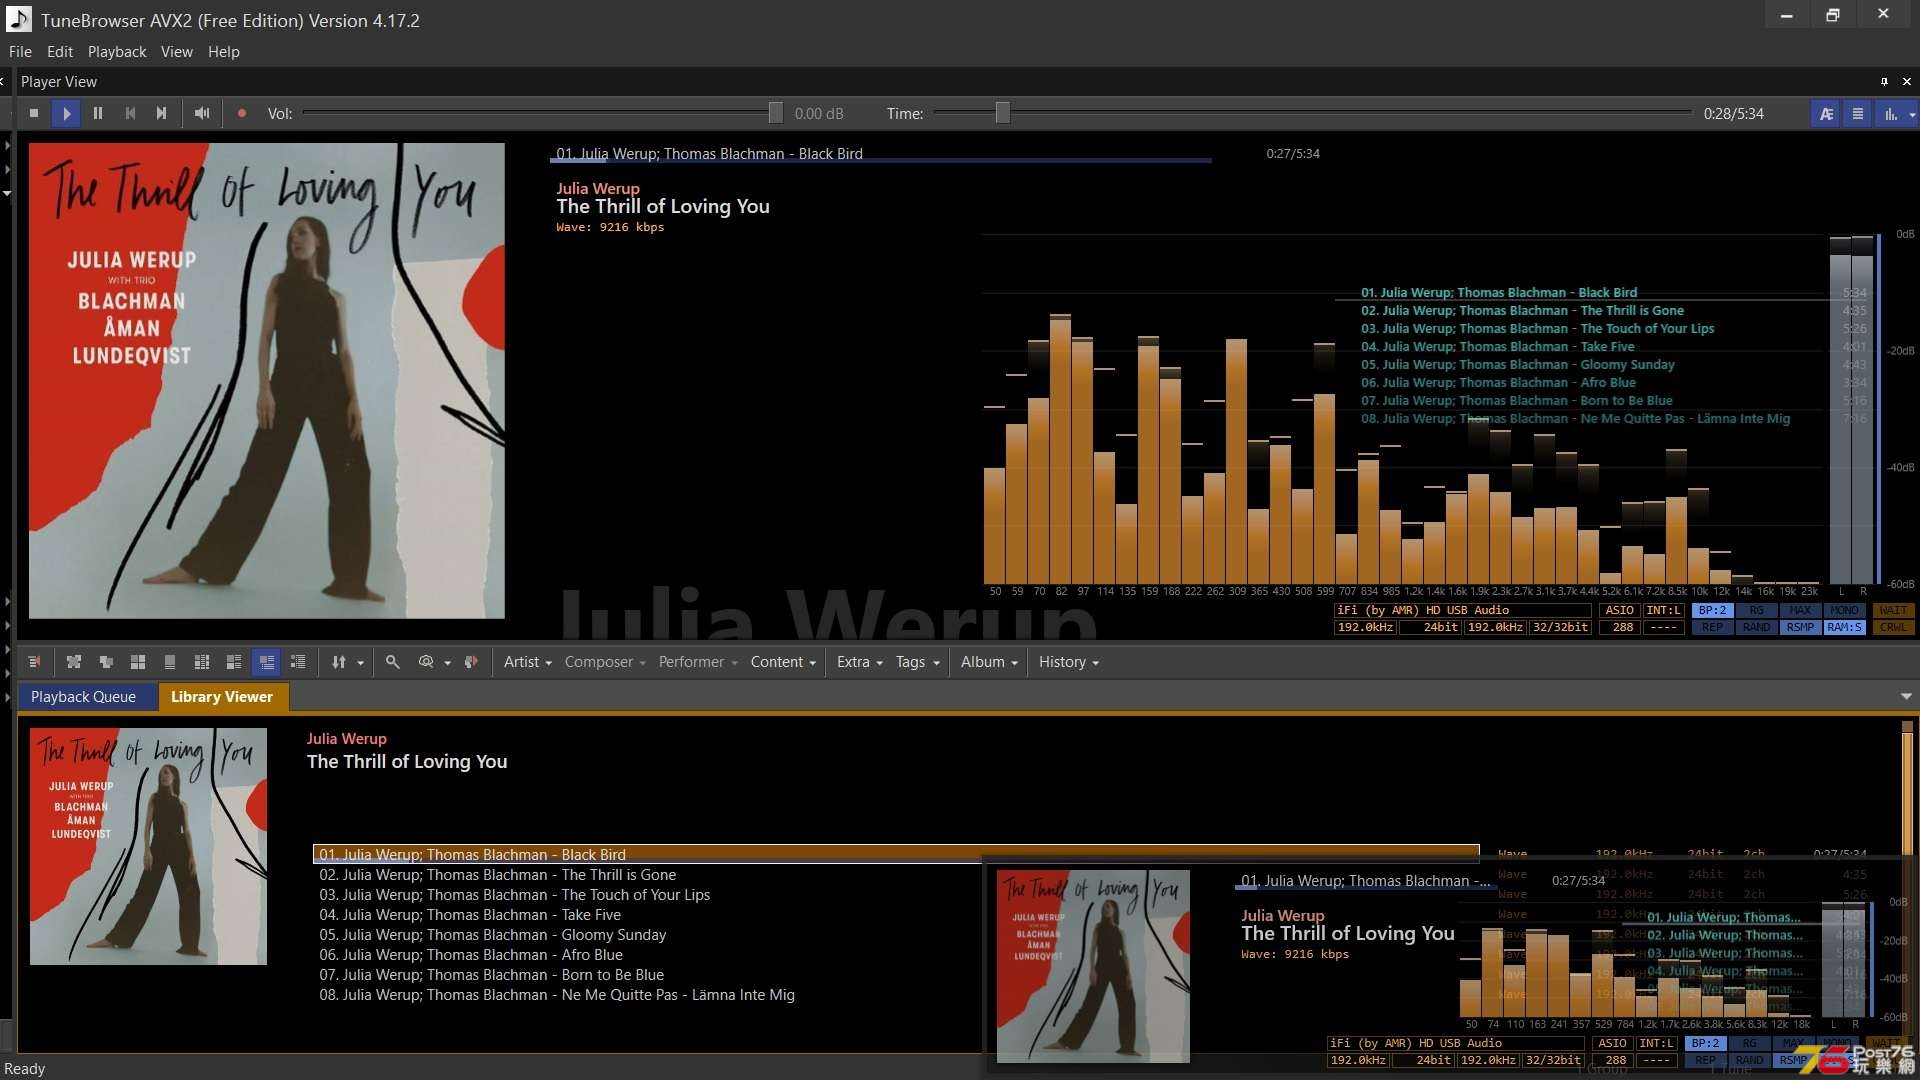Image resolution: width=1920 pixels, height=1080 pixels.
Task: Select Take Five in Library Viewer list
Action: pos(470,915)
